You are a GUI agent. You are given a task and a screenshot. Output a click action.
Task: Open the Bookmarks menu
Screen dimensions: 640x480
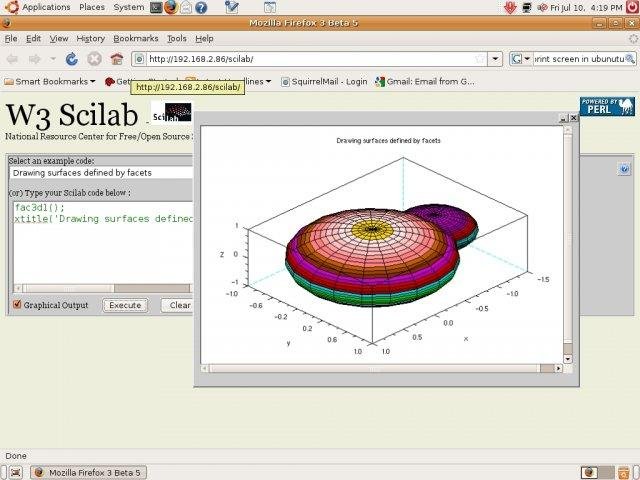pyautogui.click(x=136, y=38)
